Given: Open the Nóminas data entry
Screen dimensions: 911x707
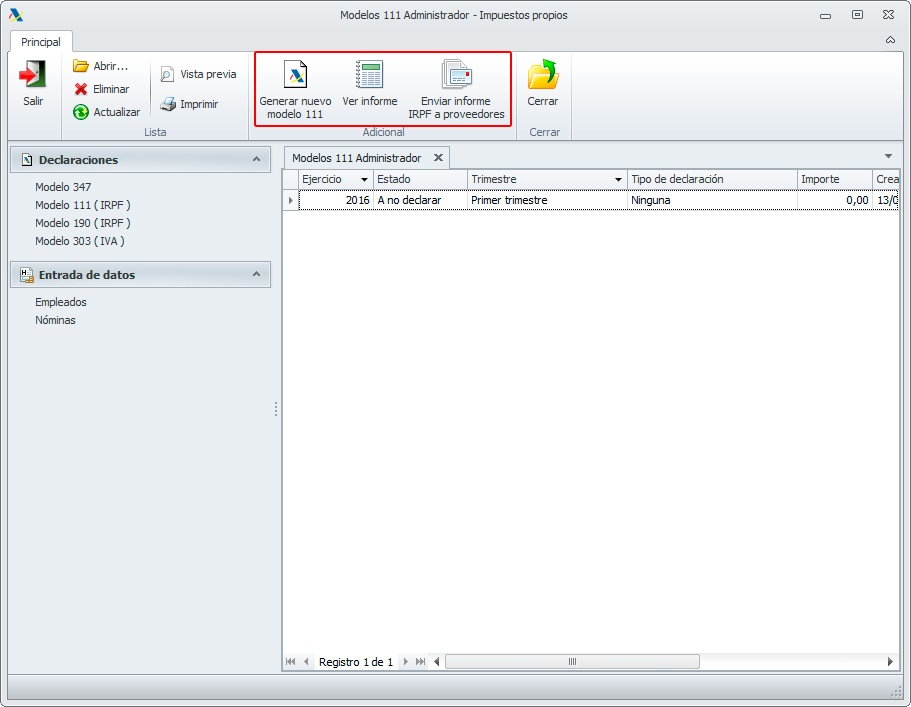Looking at the screenshot, I should 55,320.
